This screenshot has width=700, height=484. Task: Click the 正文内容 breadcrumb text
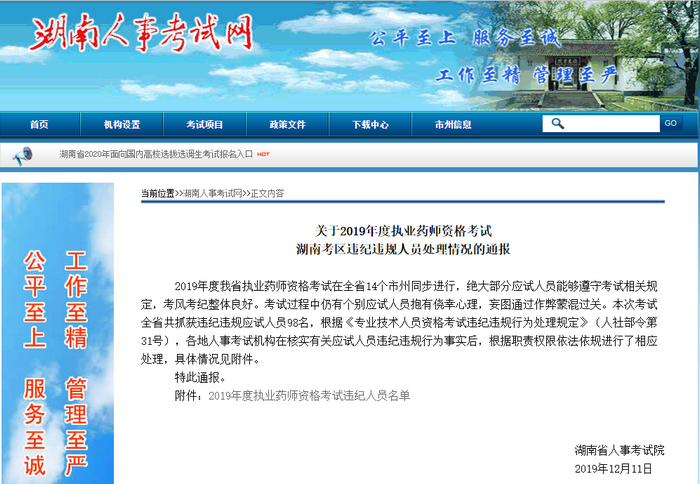tap(267, 193)
